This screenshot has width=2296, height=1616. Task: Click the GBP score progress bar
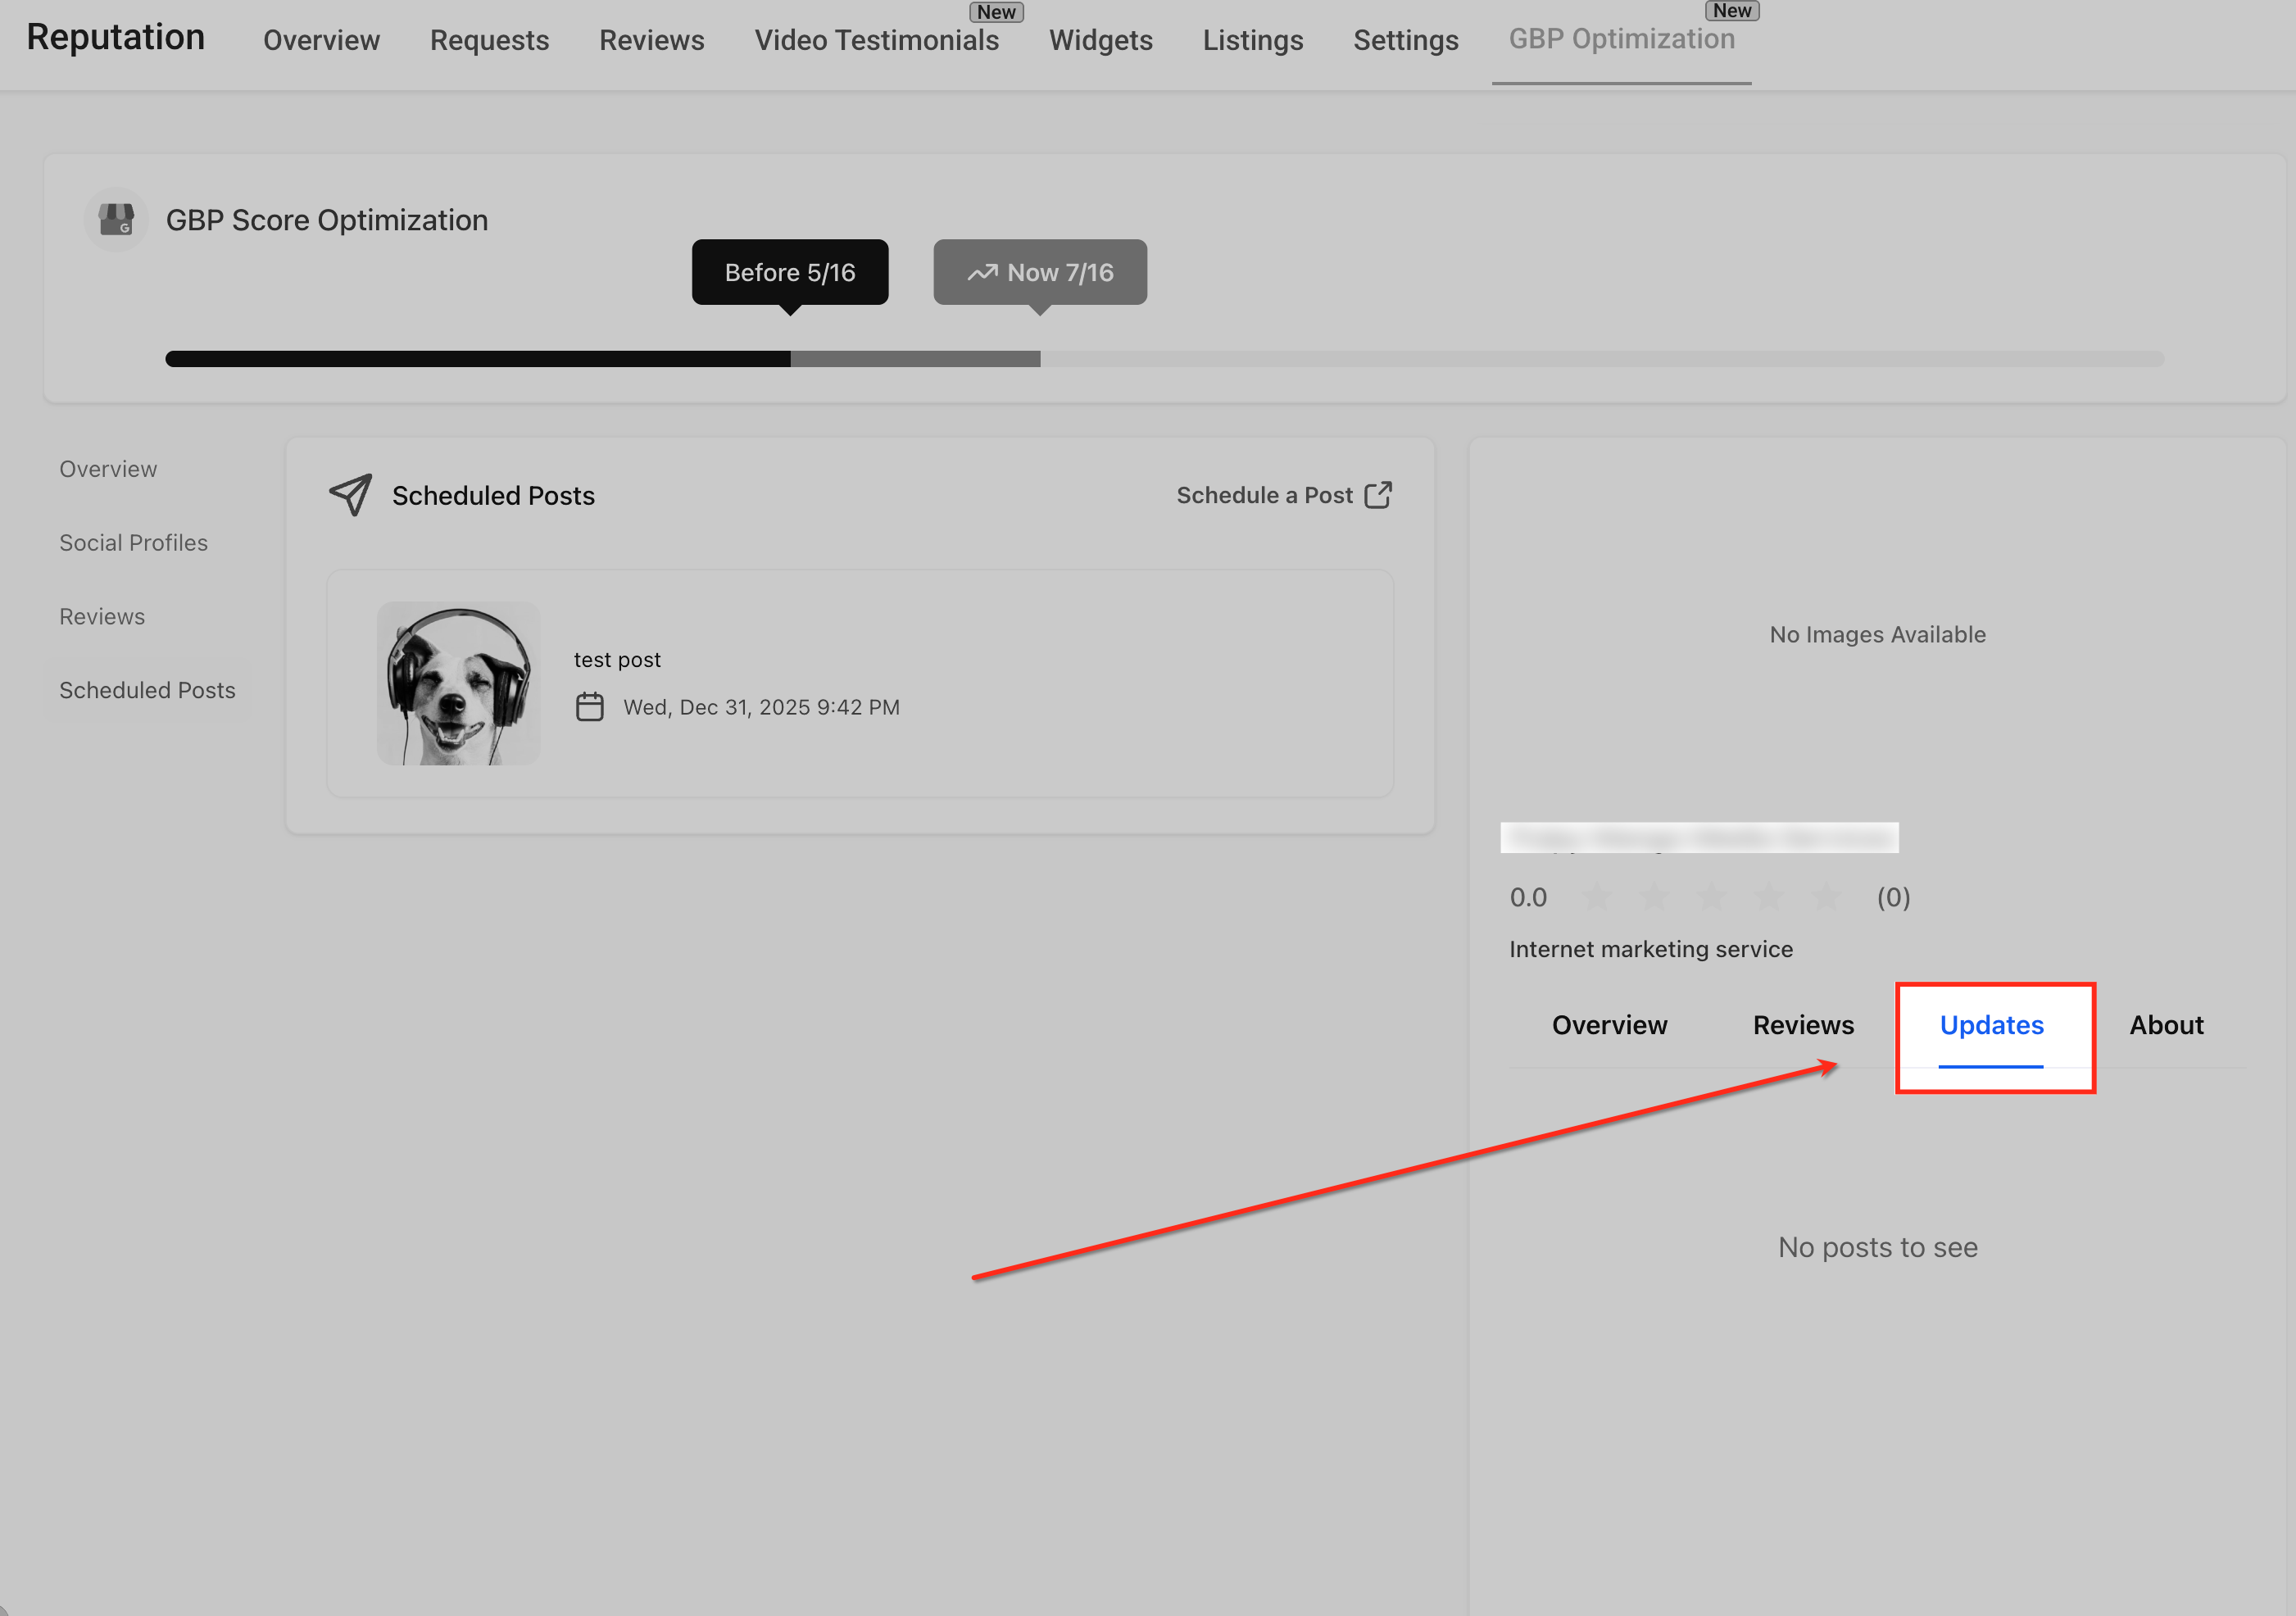point(1164,359)
